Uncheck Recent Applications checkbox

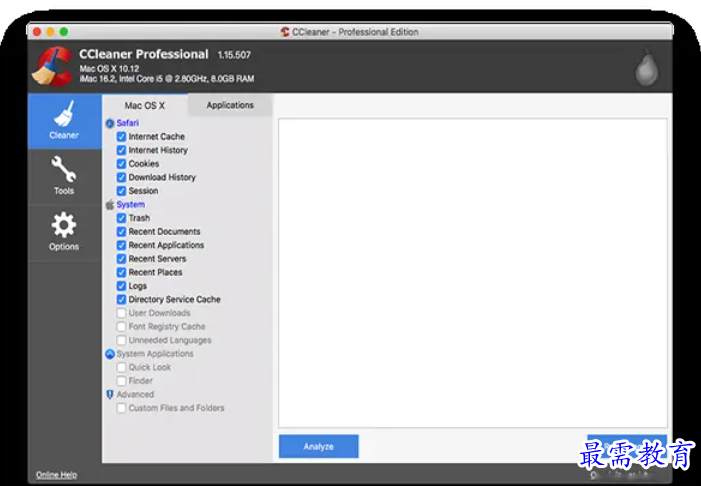tap(121, 245)
